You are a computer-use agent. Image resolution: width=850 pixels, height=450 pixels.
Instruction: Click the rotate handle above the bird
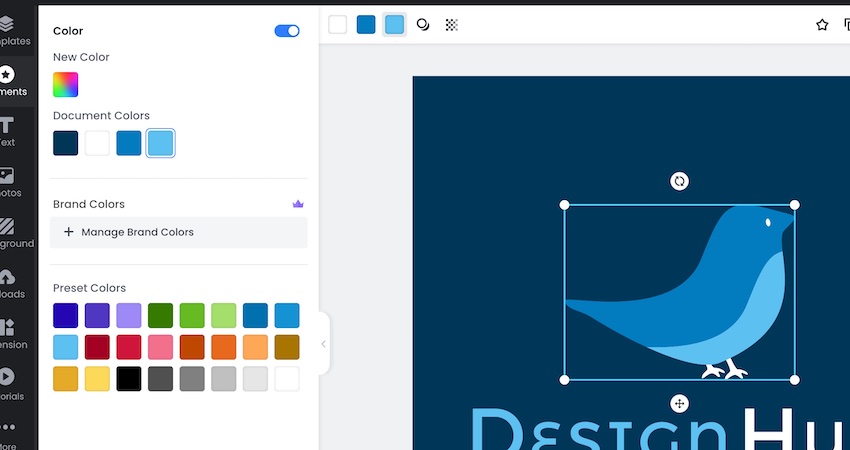click(679, 181)
